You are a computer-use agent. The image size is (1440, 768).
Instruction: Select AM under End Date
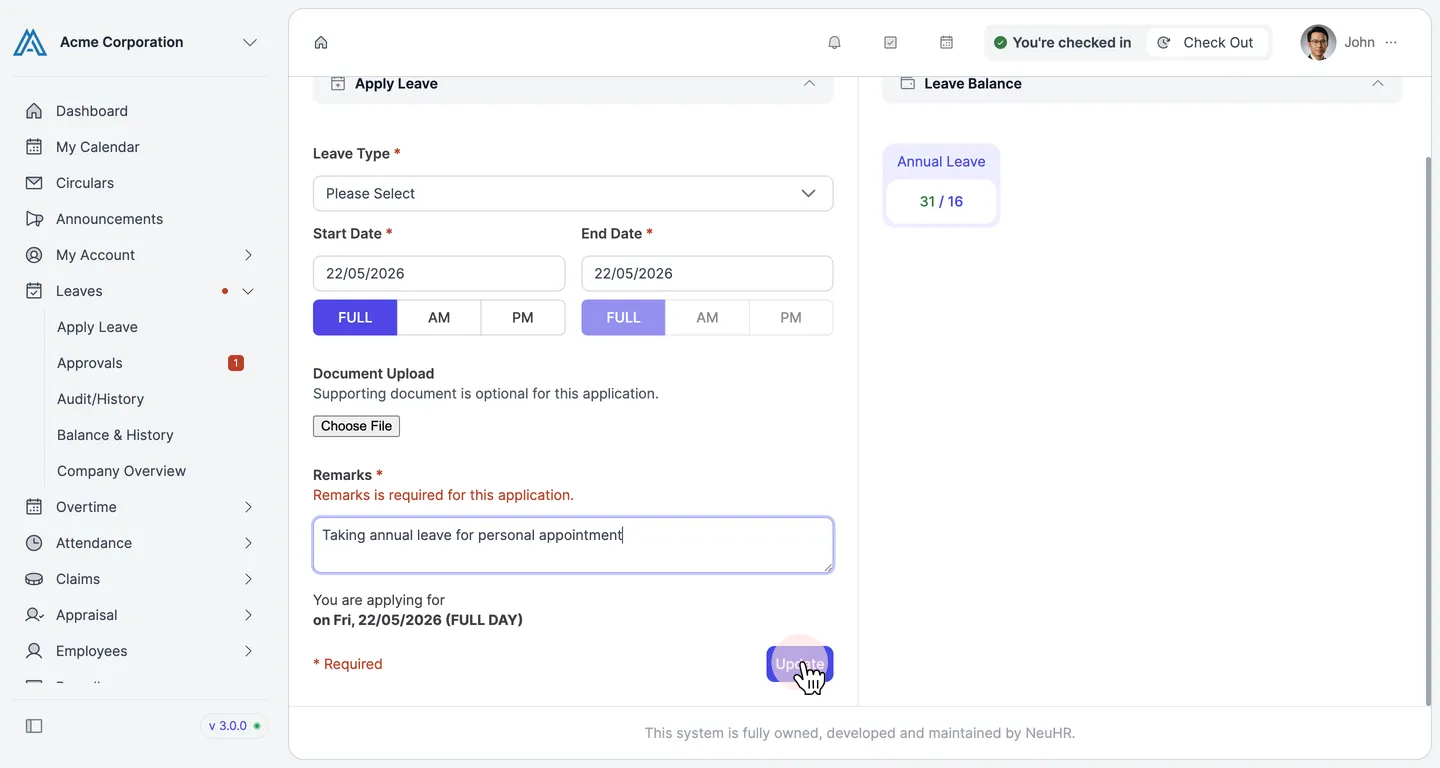coord(707,318)
